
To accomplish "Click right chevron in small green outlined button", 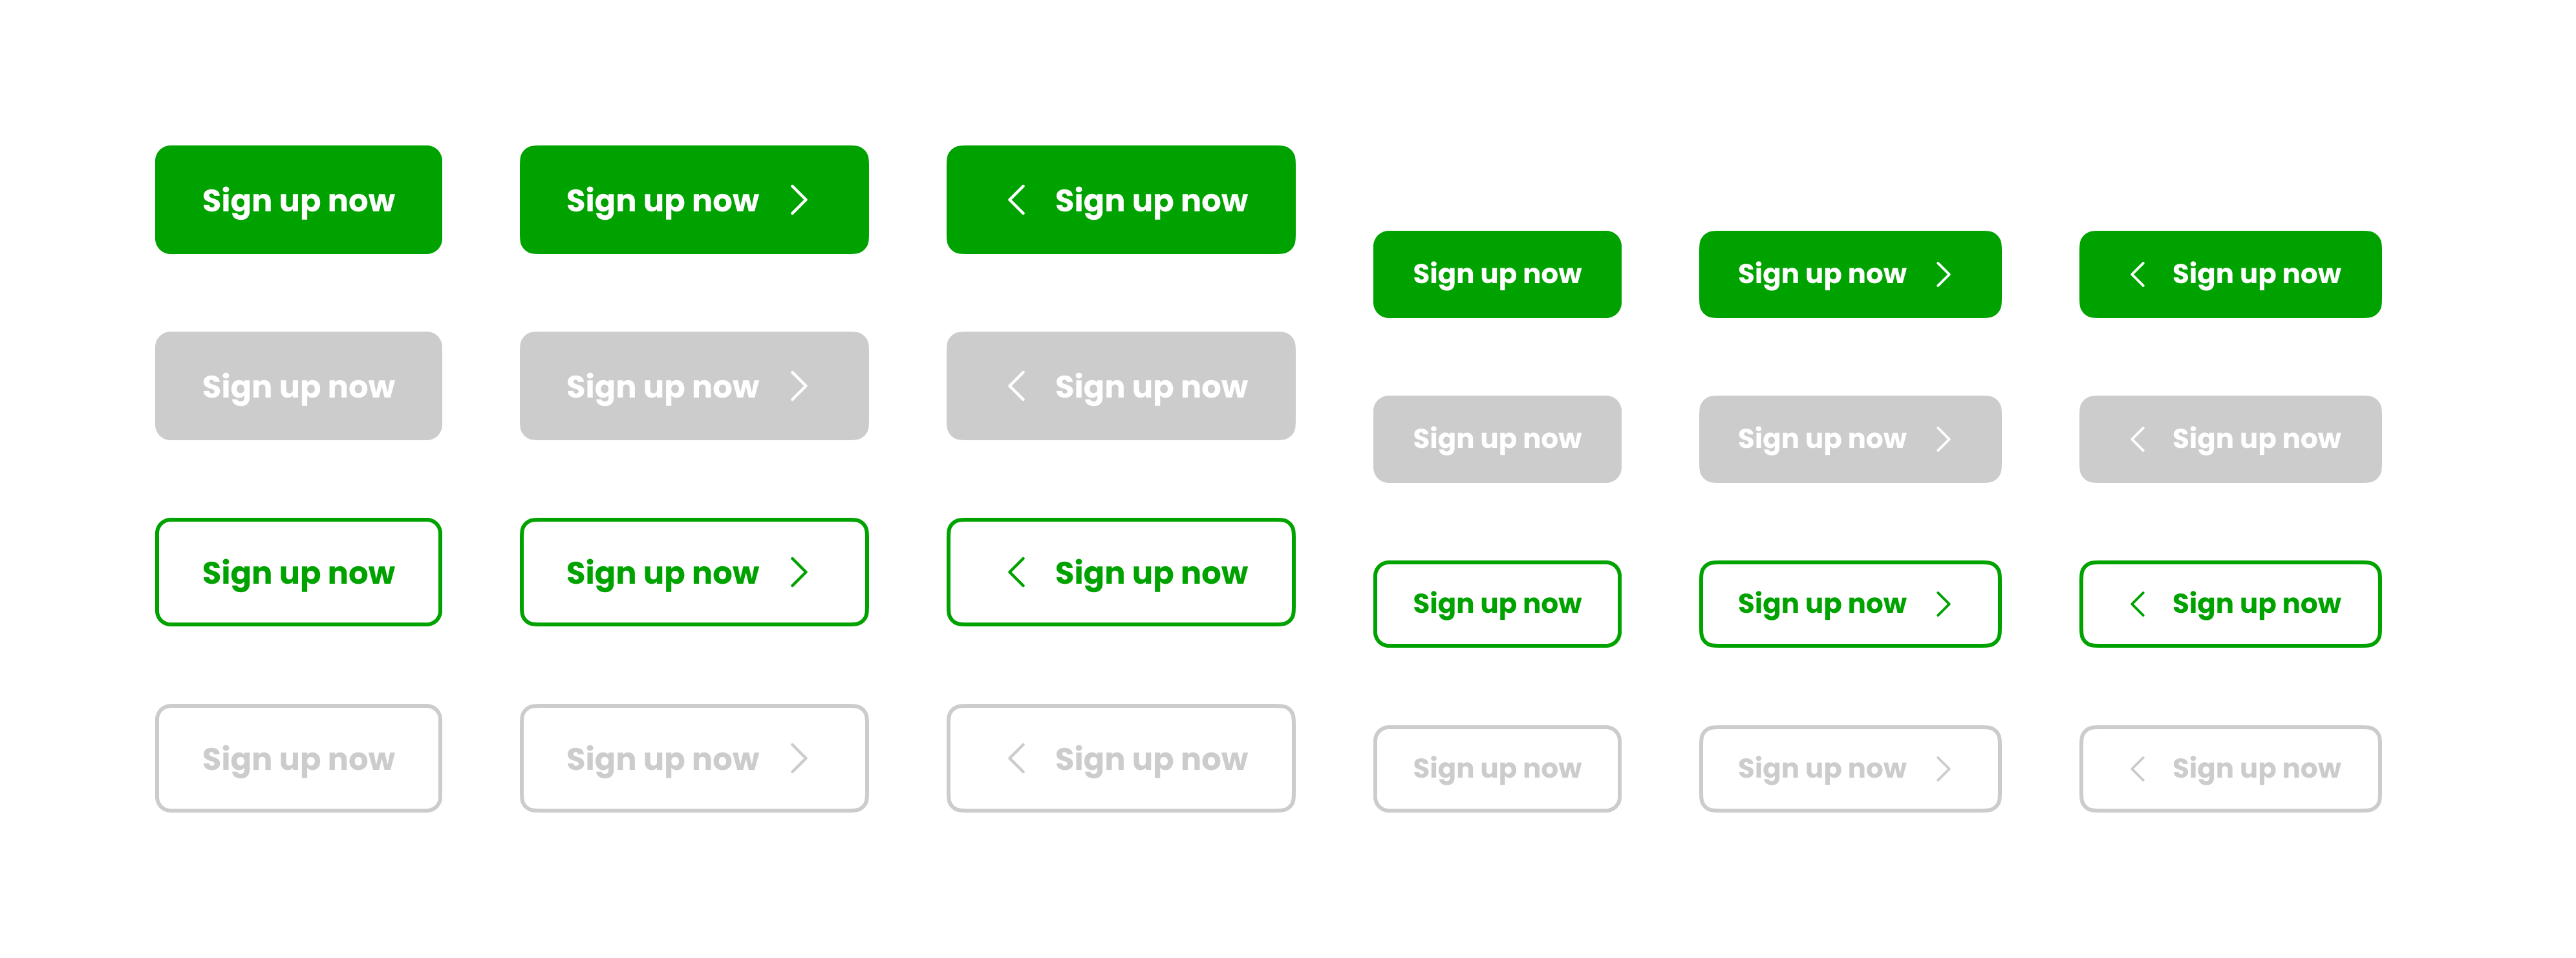I will [1943, 604].
